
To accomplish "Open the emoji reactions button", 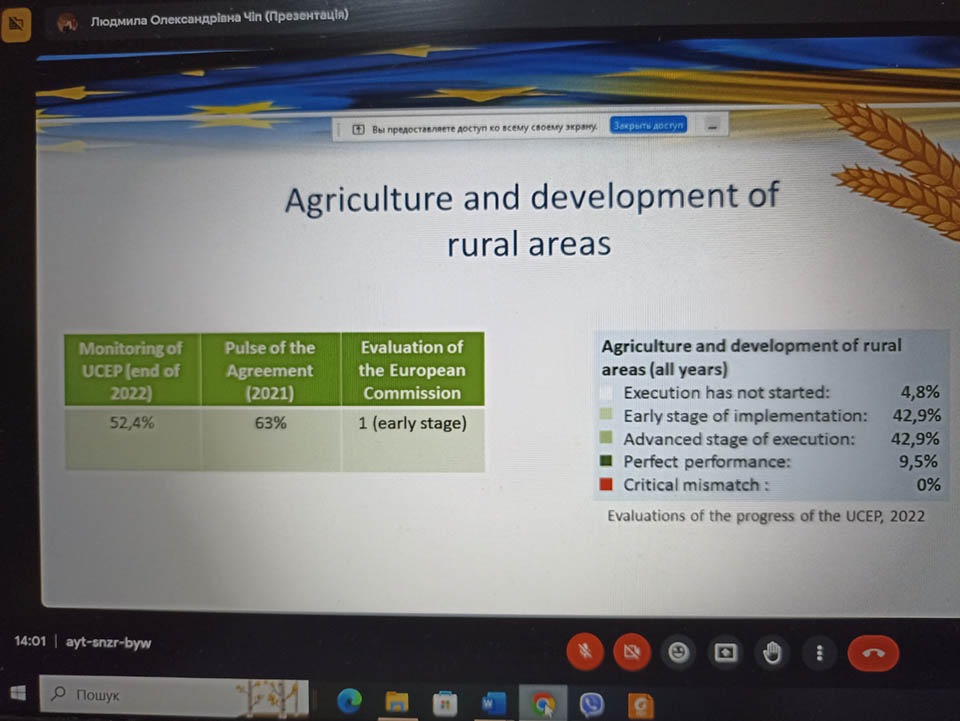I will point(679,653).
